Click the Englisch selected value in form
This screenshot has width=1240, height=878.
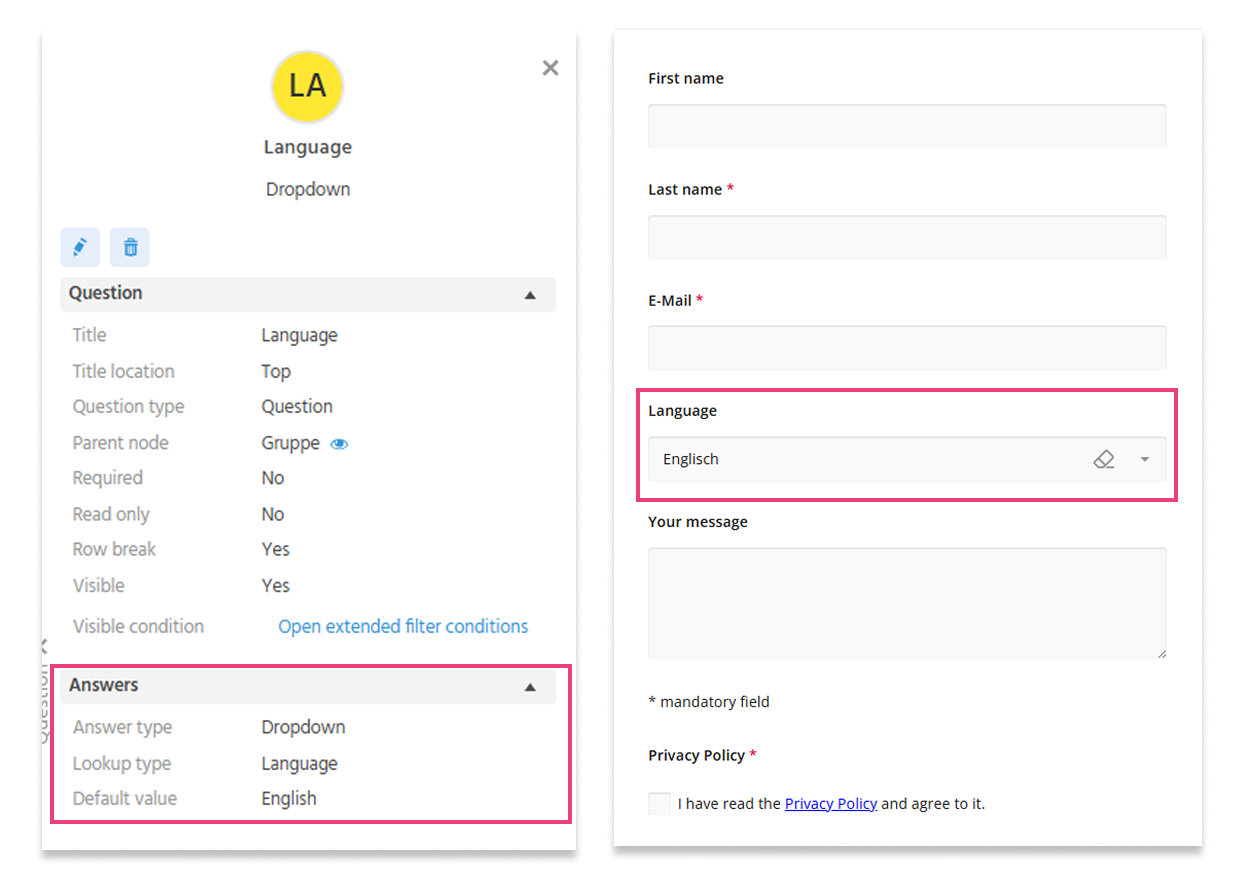pos(691,460)
